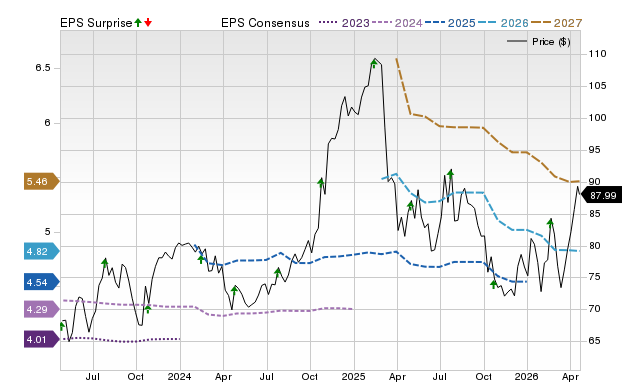Click the 2025 label on the date axis
The image size is (640, 382).
[x=353, y=376]
